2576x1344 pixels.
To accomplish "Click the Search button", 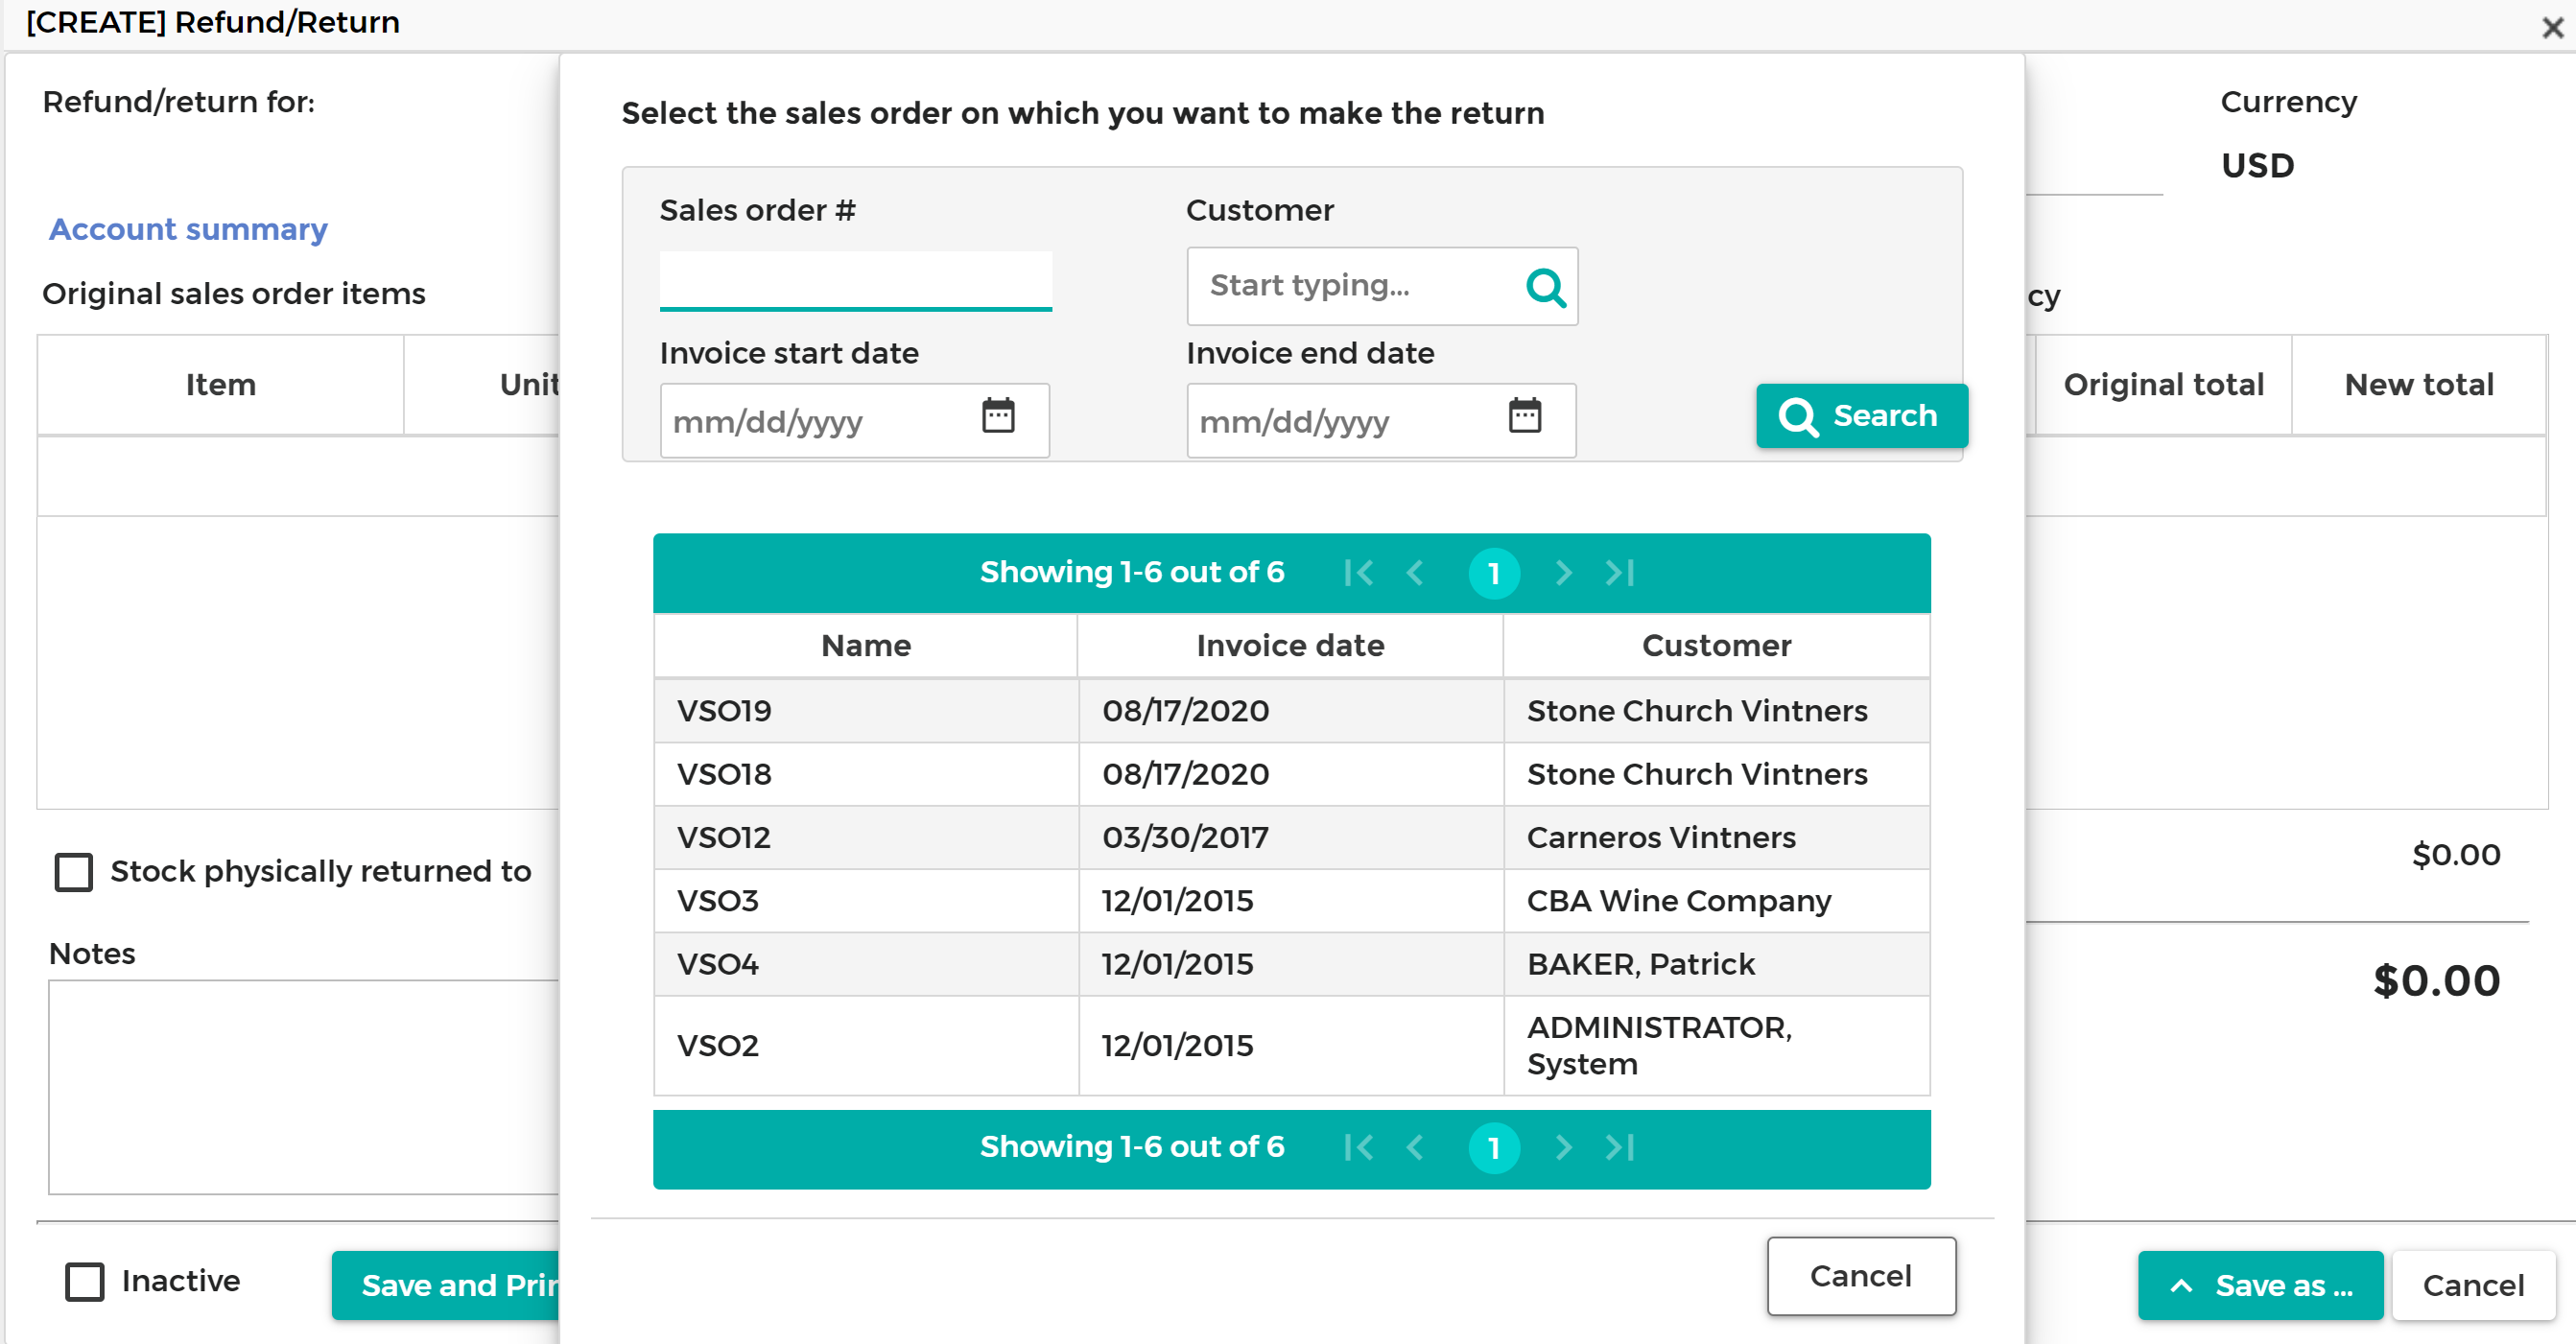I will click(1862, 416).
